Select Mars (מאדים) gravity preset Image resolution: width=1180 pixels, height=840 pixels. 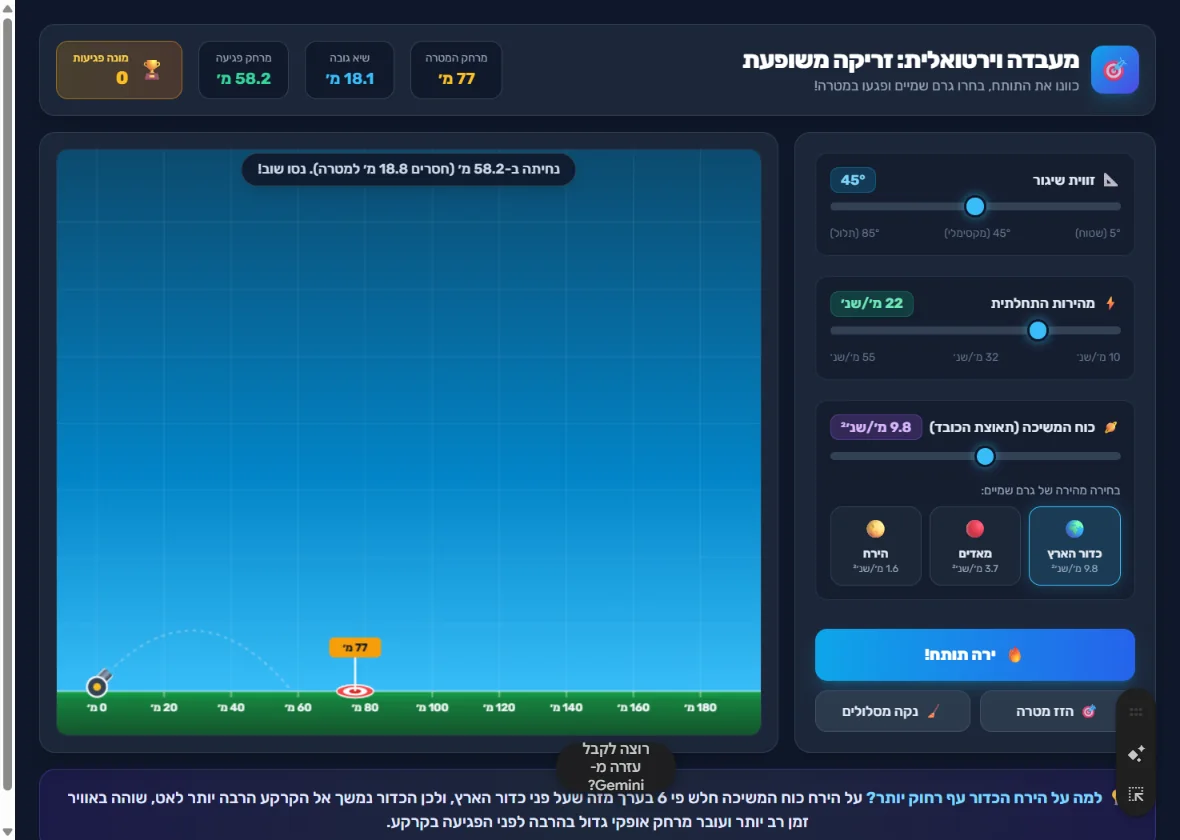click(x=975, y=546)
